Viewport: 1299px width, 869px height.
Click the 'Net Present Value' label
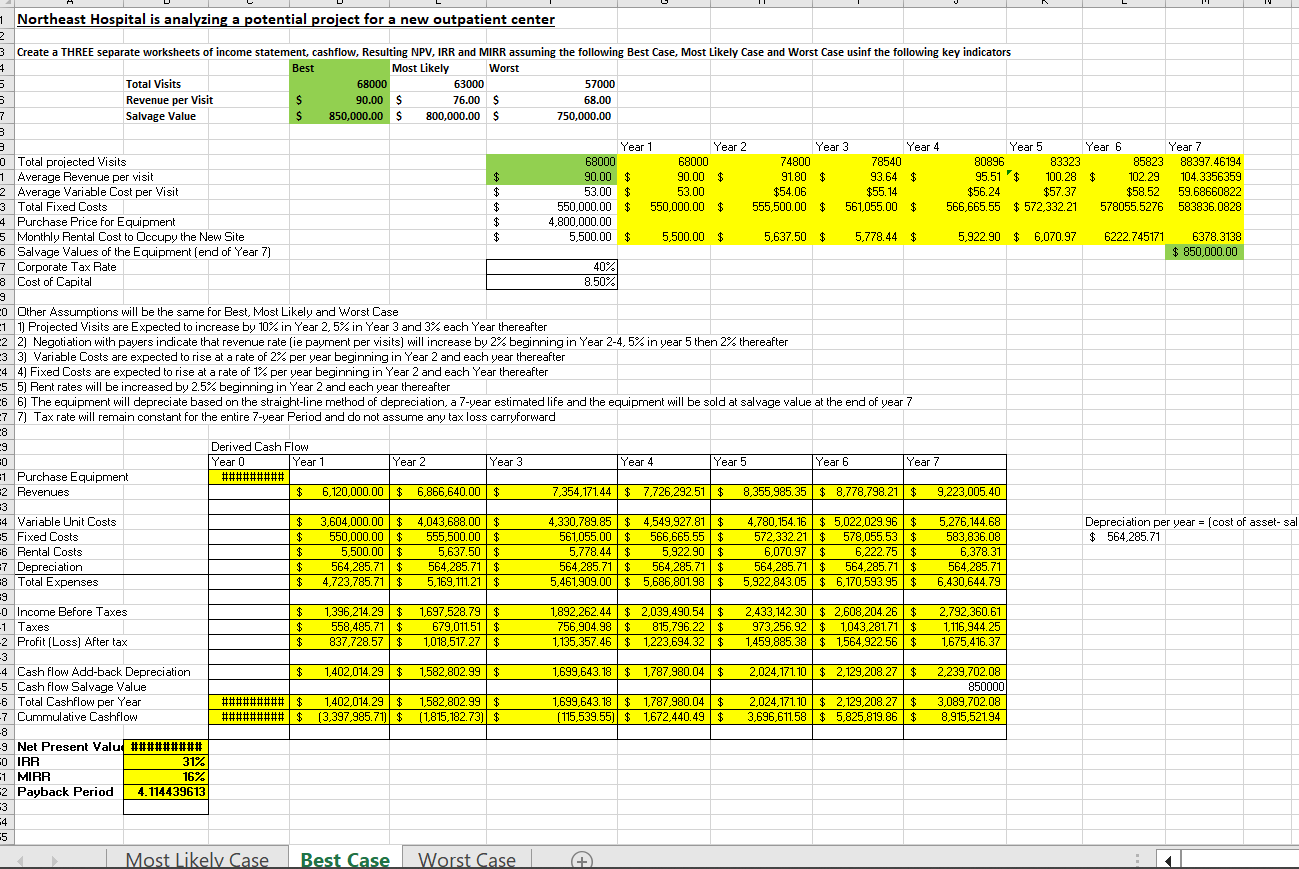click(x=69, y=747)
